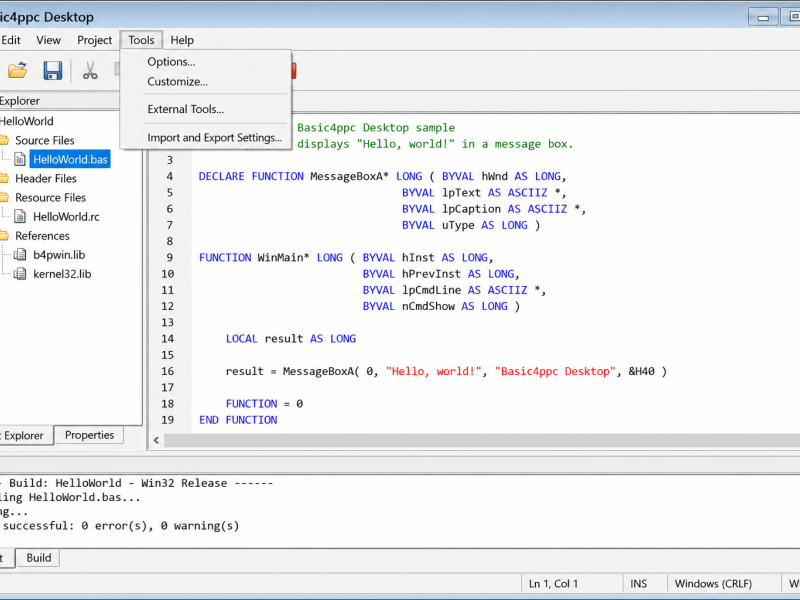Click the build successful output line
Viewport: 800px width, 600px height.
(120, 526)
